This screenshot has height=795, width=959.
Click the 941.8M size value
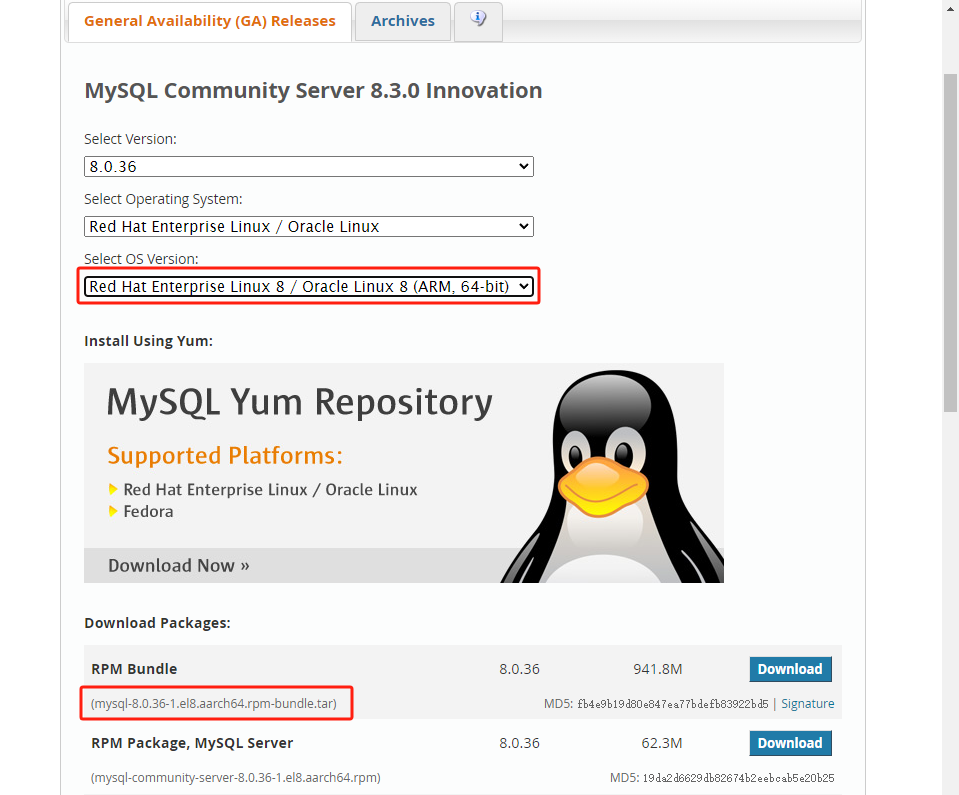click(x=657, y=669)
